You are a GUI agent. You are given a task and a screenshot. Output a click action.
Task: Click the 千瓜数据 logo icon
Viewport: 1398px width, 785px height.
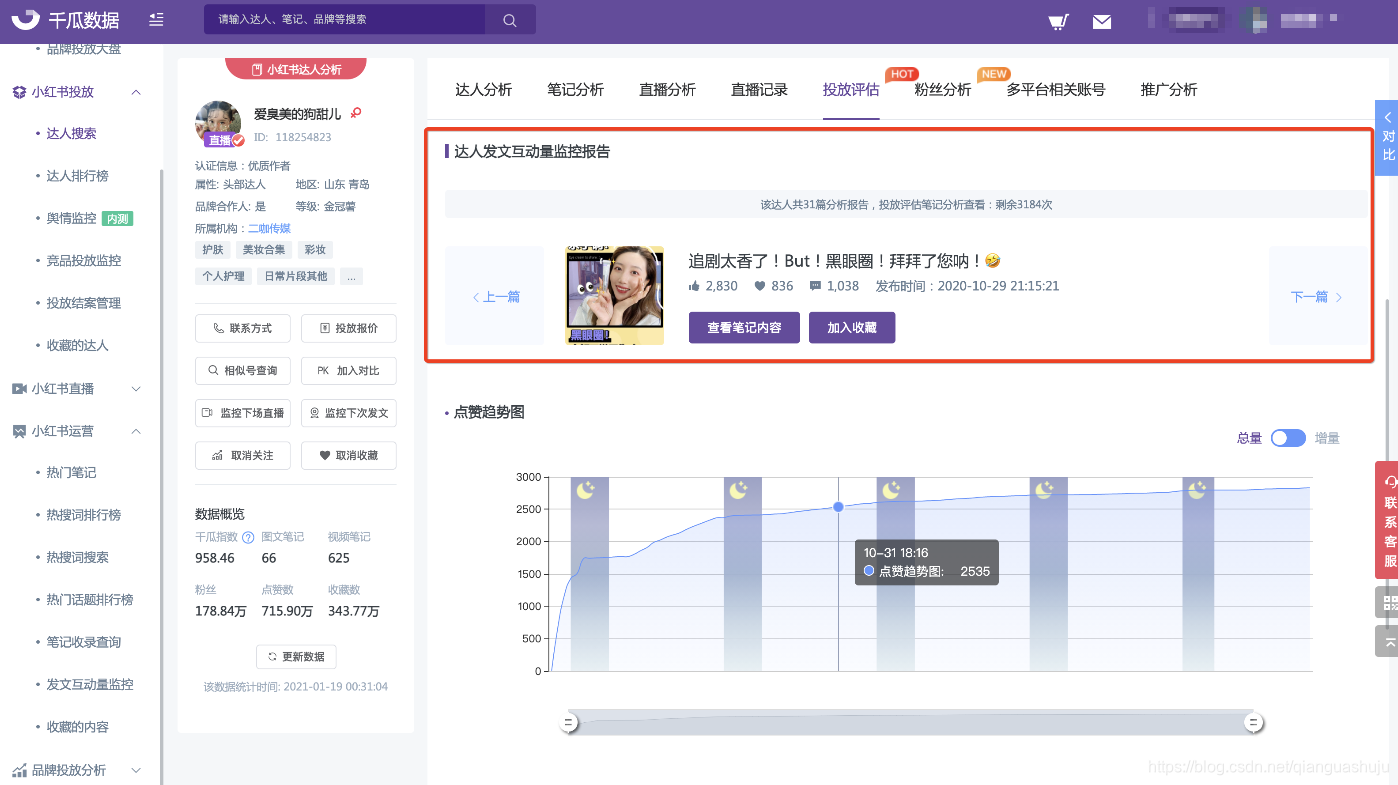point(26,19)
